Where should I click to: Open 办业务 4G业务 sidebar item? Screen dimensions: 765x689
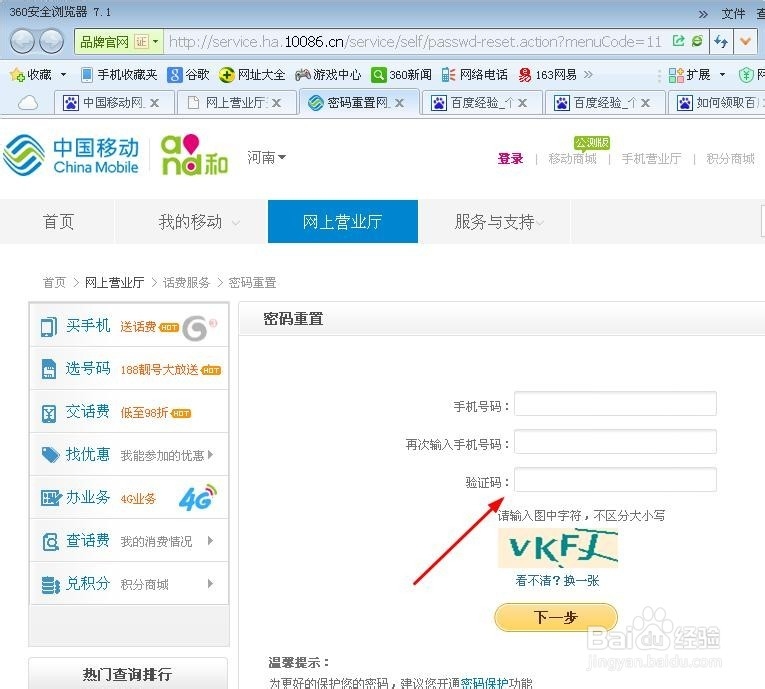point(129,497)
